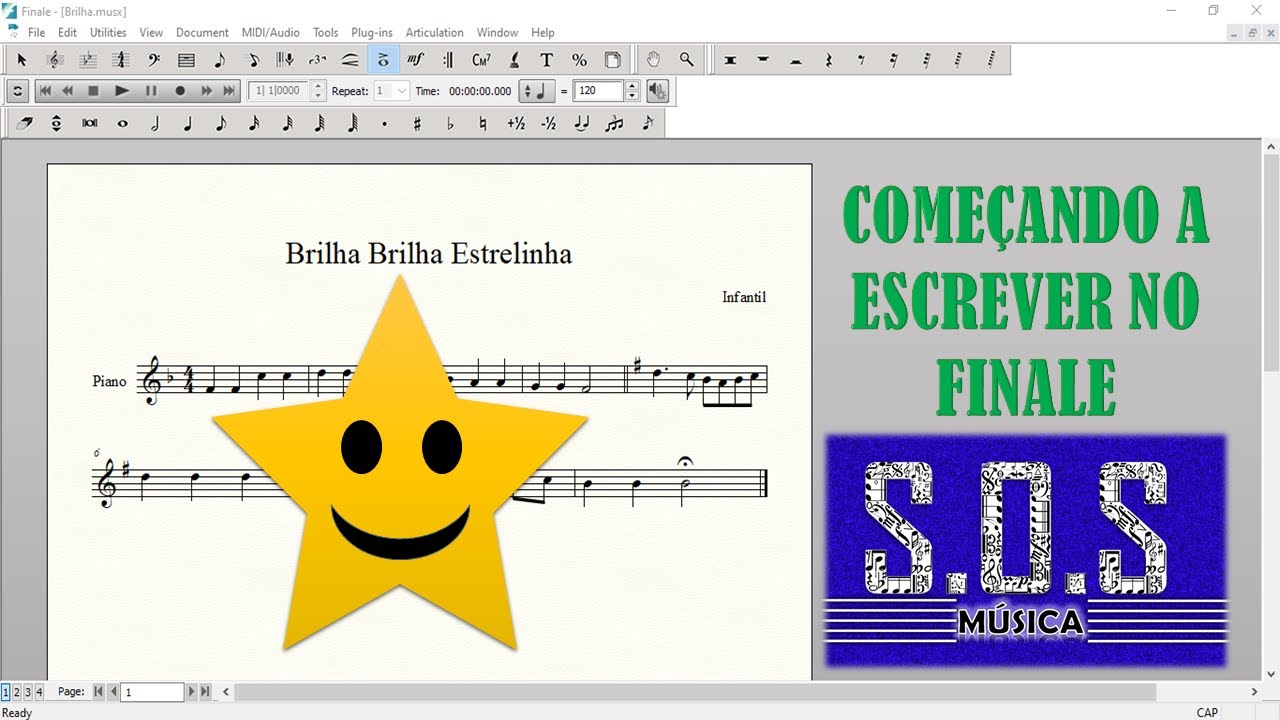1280x720 pixels.
Task: Select the Selection arrow tool
Action: 22,60
